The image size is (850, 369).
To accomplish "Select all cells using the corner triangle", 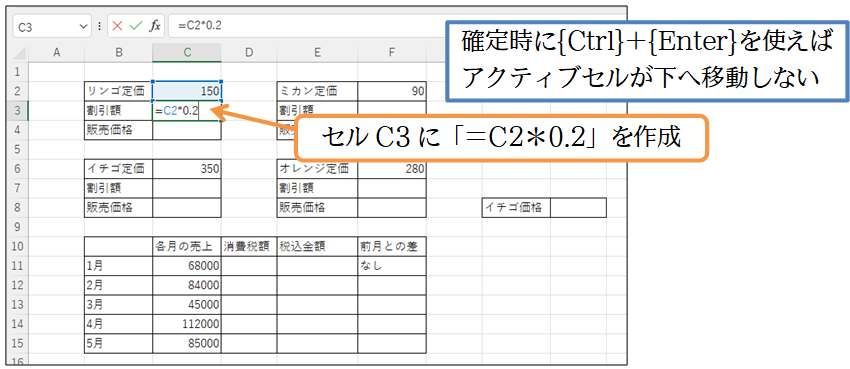I will [x=20, y=53].
